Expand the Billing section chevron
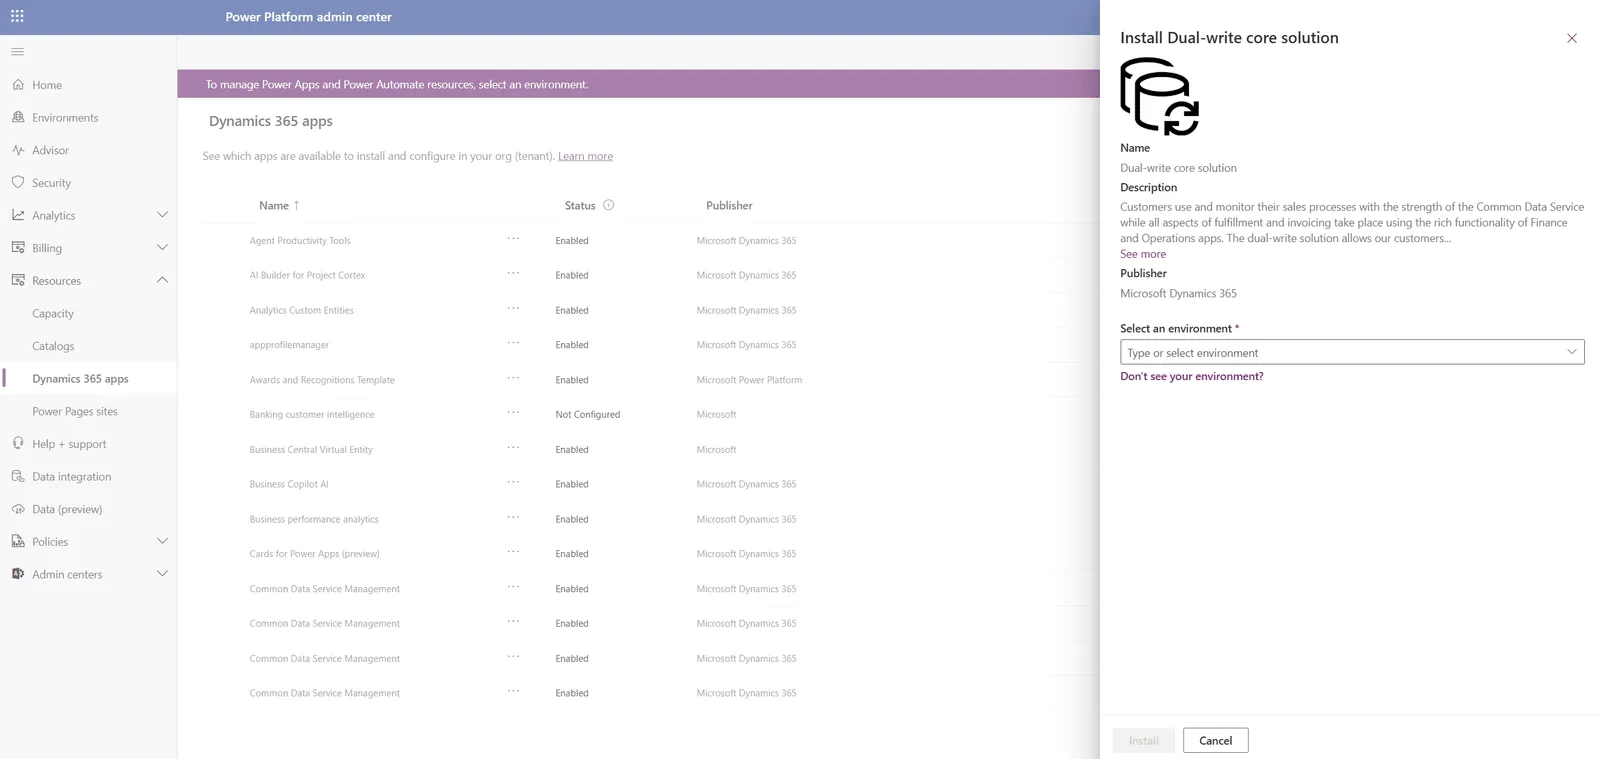The image size is (1600, 759). click(162, 247)
